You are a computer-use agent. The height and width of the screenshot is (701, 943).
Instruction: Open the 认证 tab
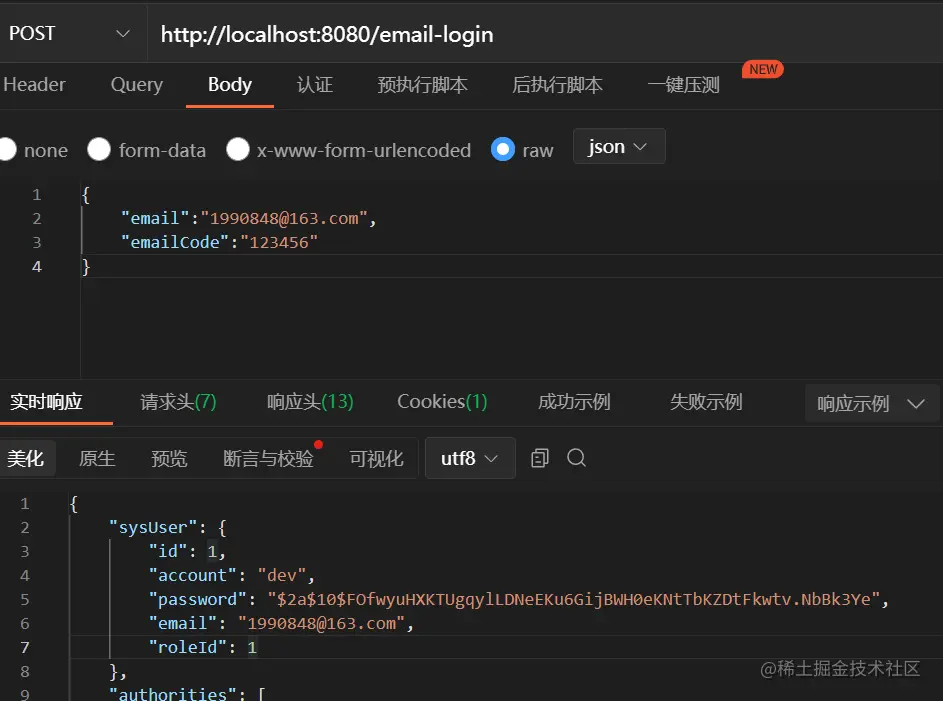click(x=315, y=85)
